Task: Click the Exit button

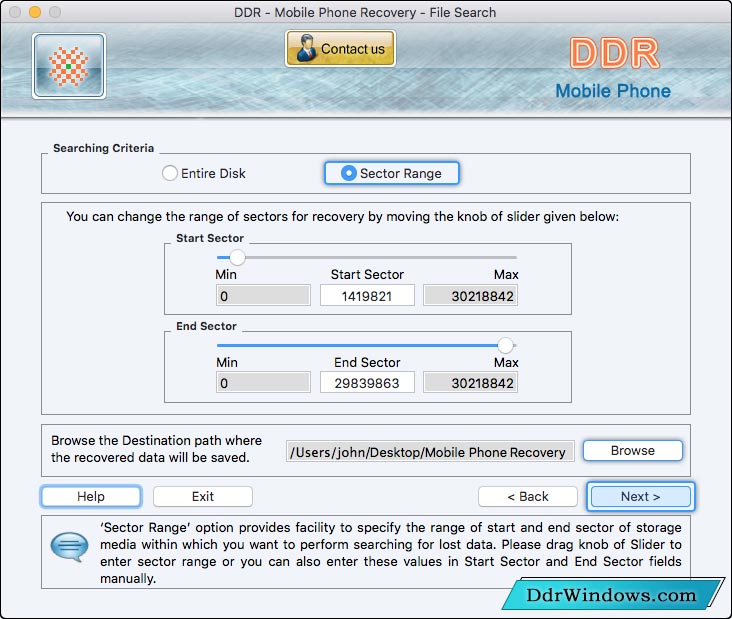Action: pos(203,496)
